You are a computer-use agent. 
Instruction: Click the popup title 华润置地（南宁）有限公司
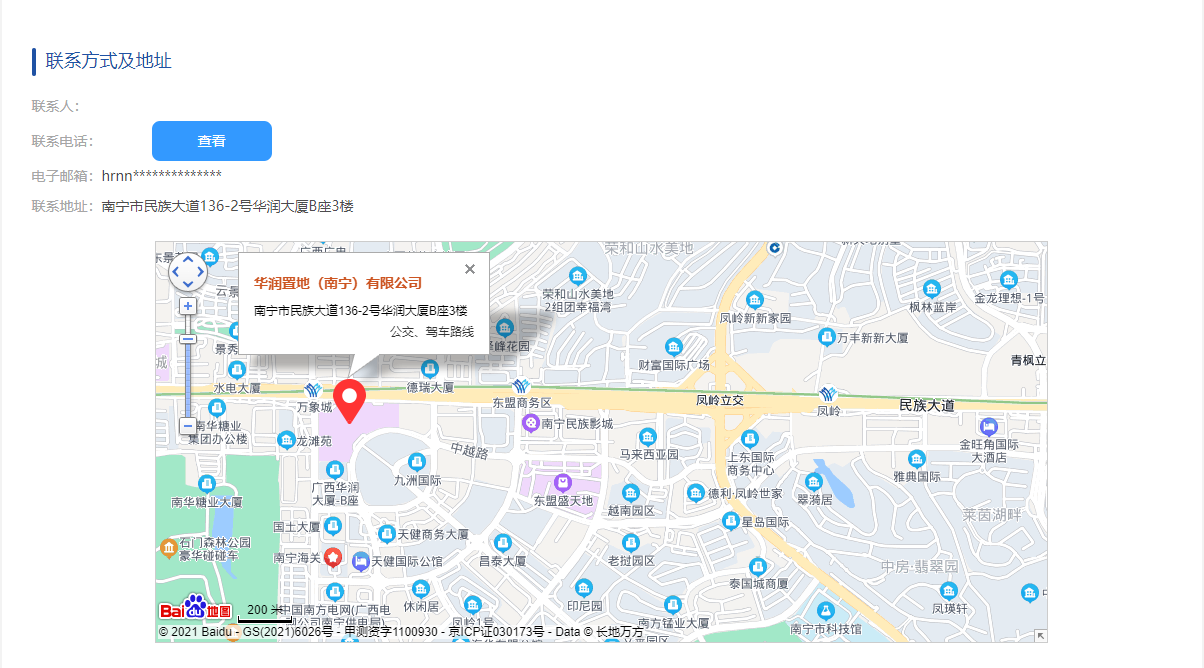tap(338, 283)
